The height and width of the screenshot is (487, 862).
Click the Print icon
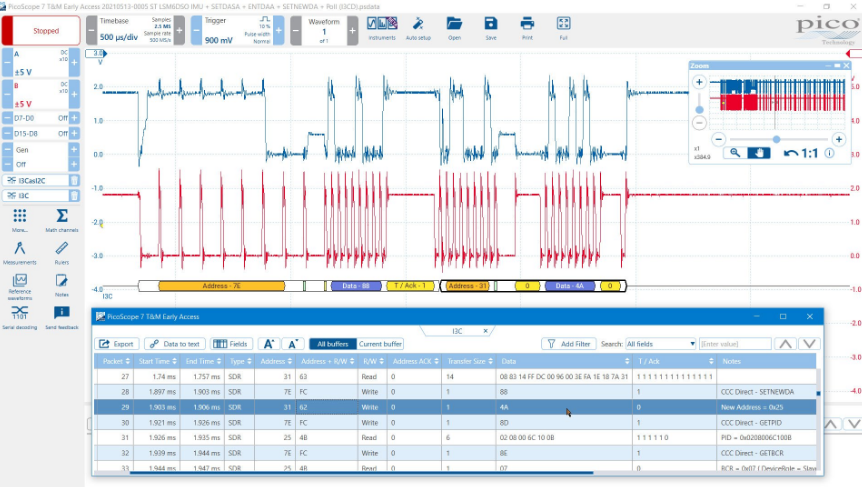pyautogui.click(x=527, y=27)
